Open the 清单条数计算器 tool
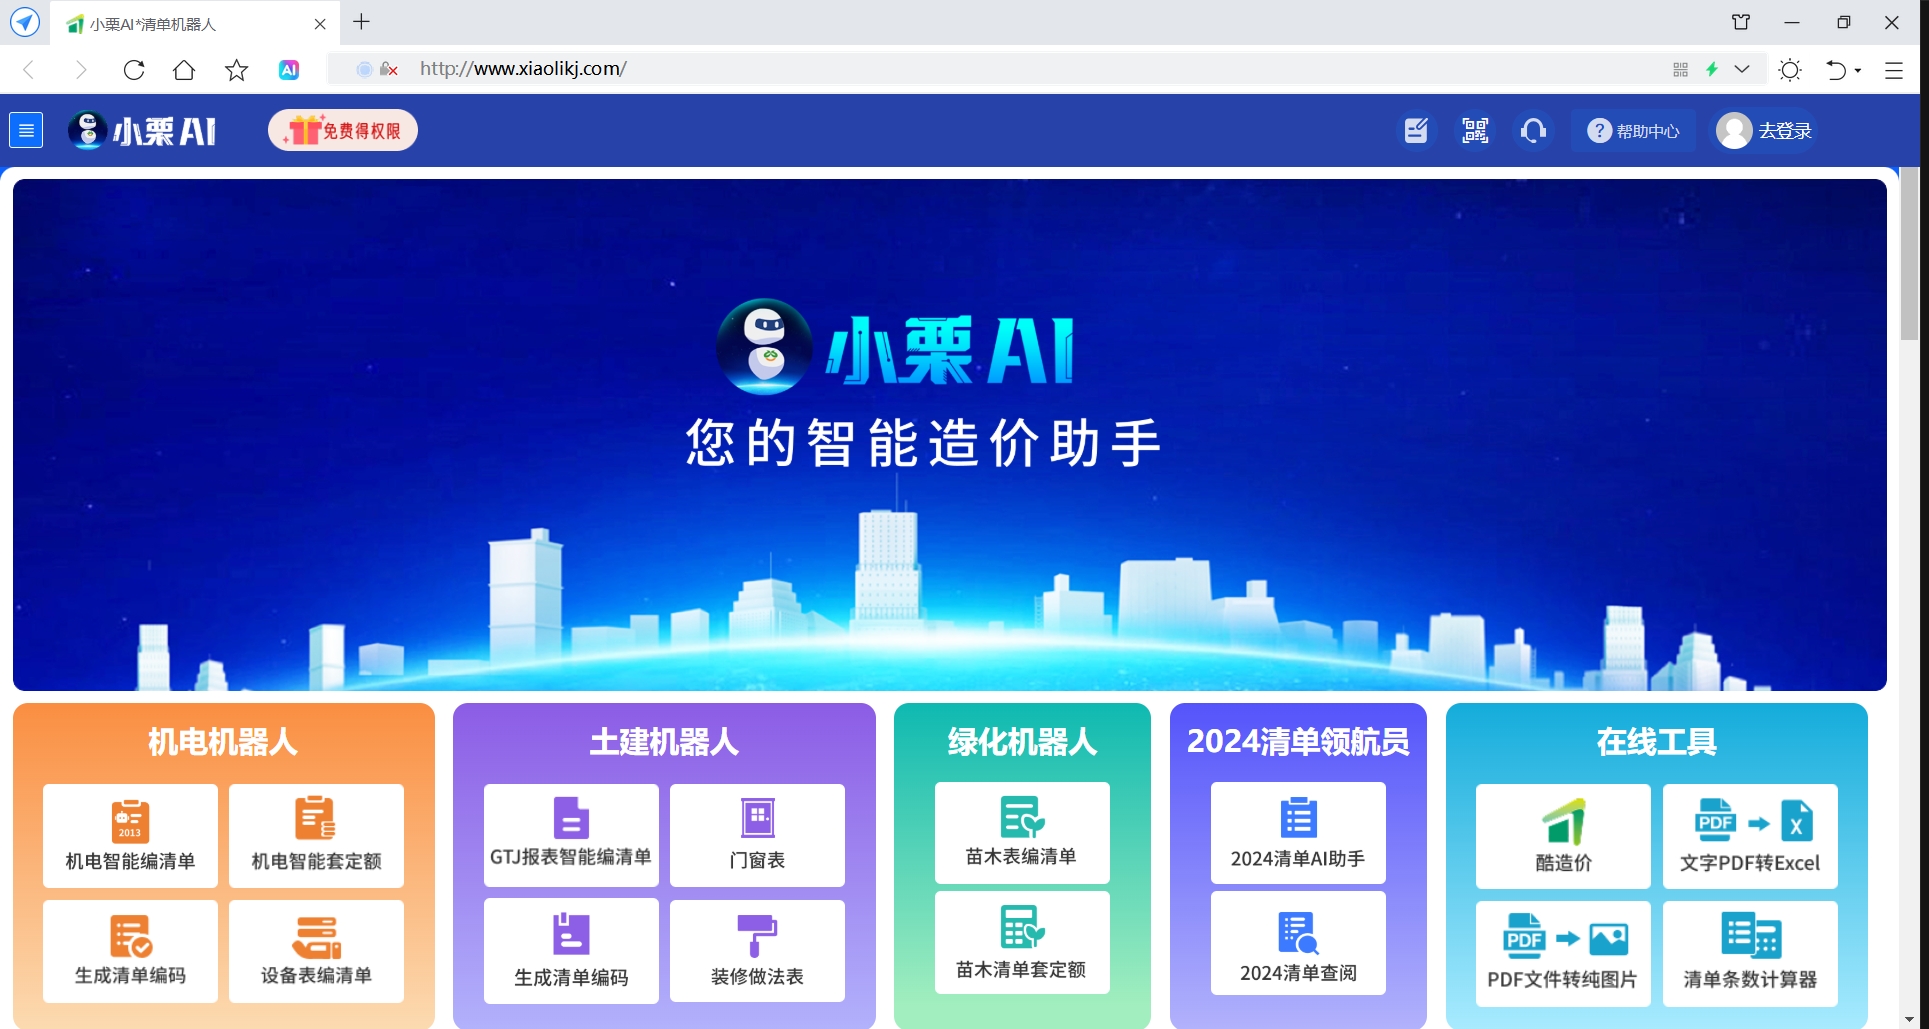1929x1029 pixels. [x=1749, y=952]
